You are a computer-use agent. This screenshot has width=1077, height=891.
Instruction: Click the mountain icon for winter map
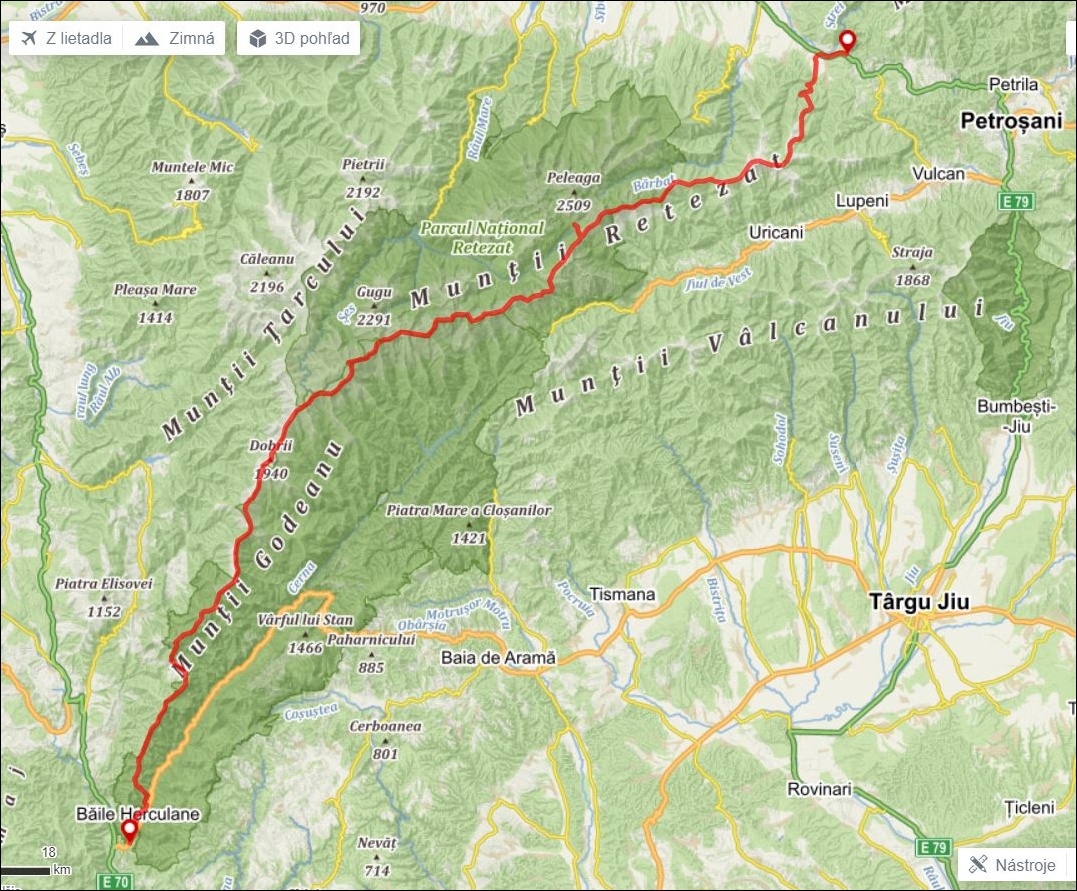[147, 38]
